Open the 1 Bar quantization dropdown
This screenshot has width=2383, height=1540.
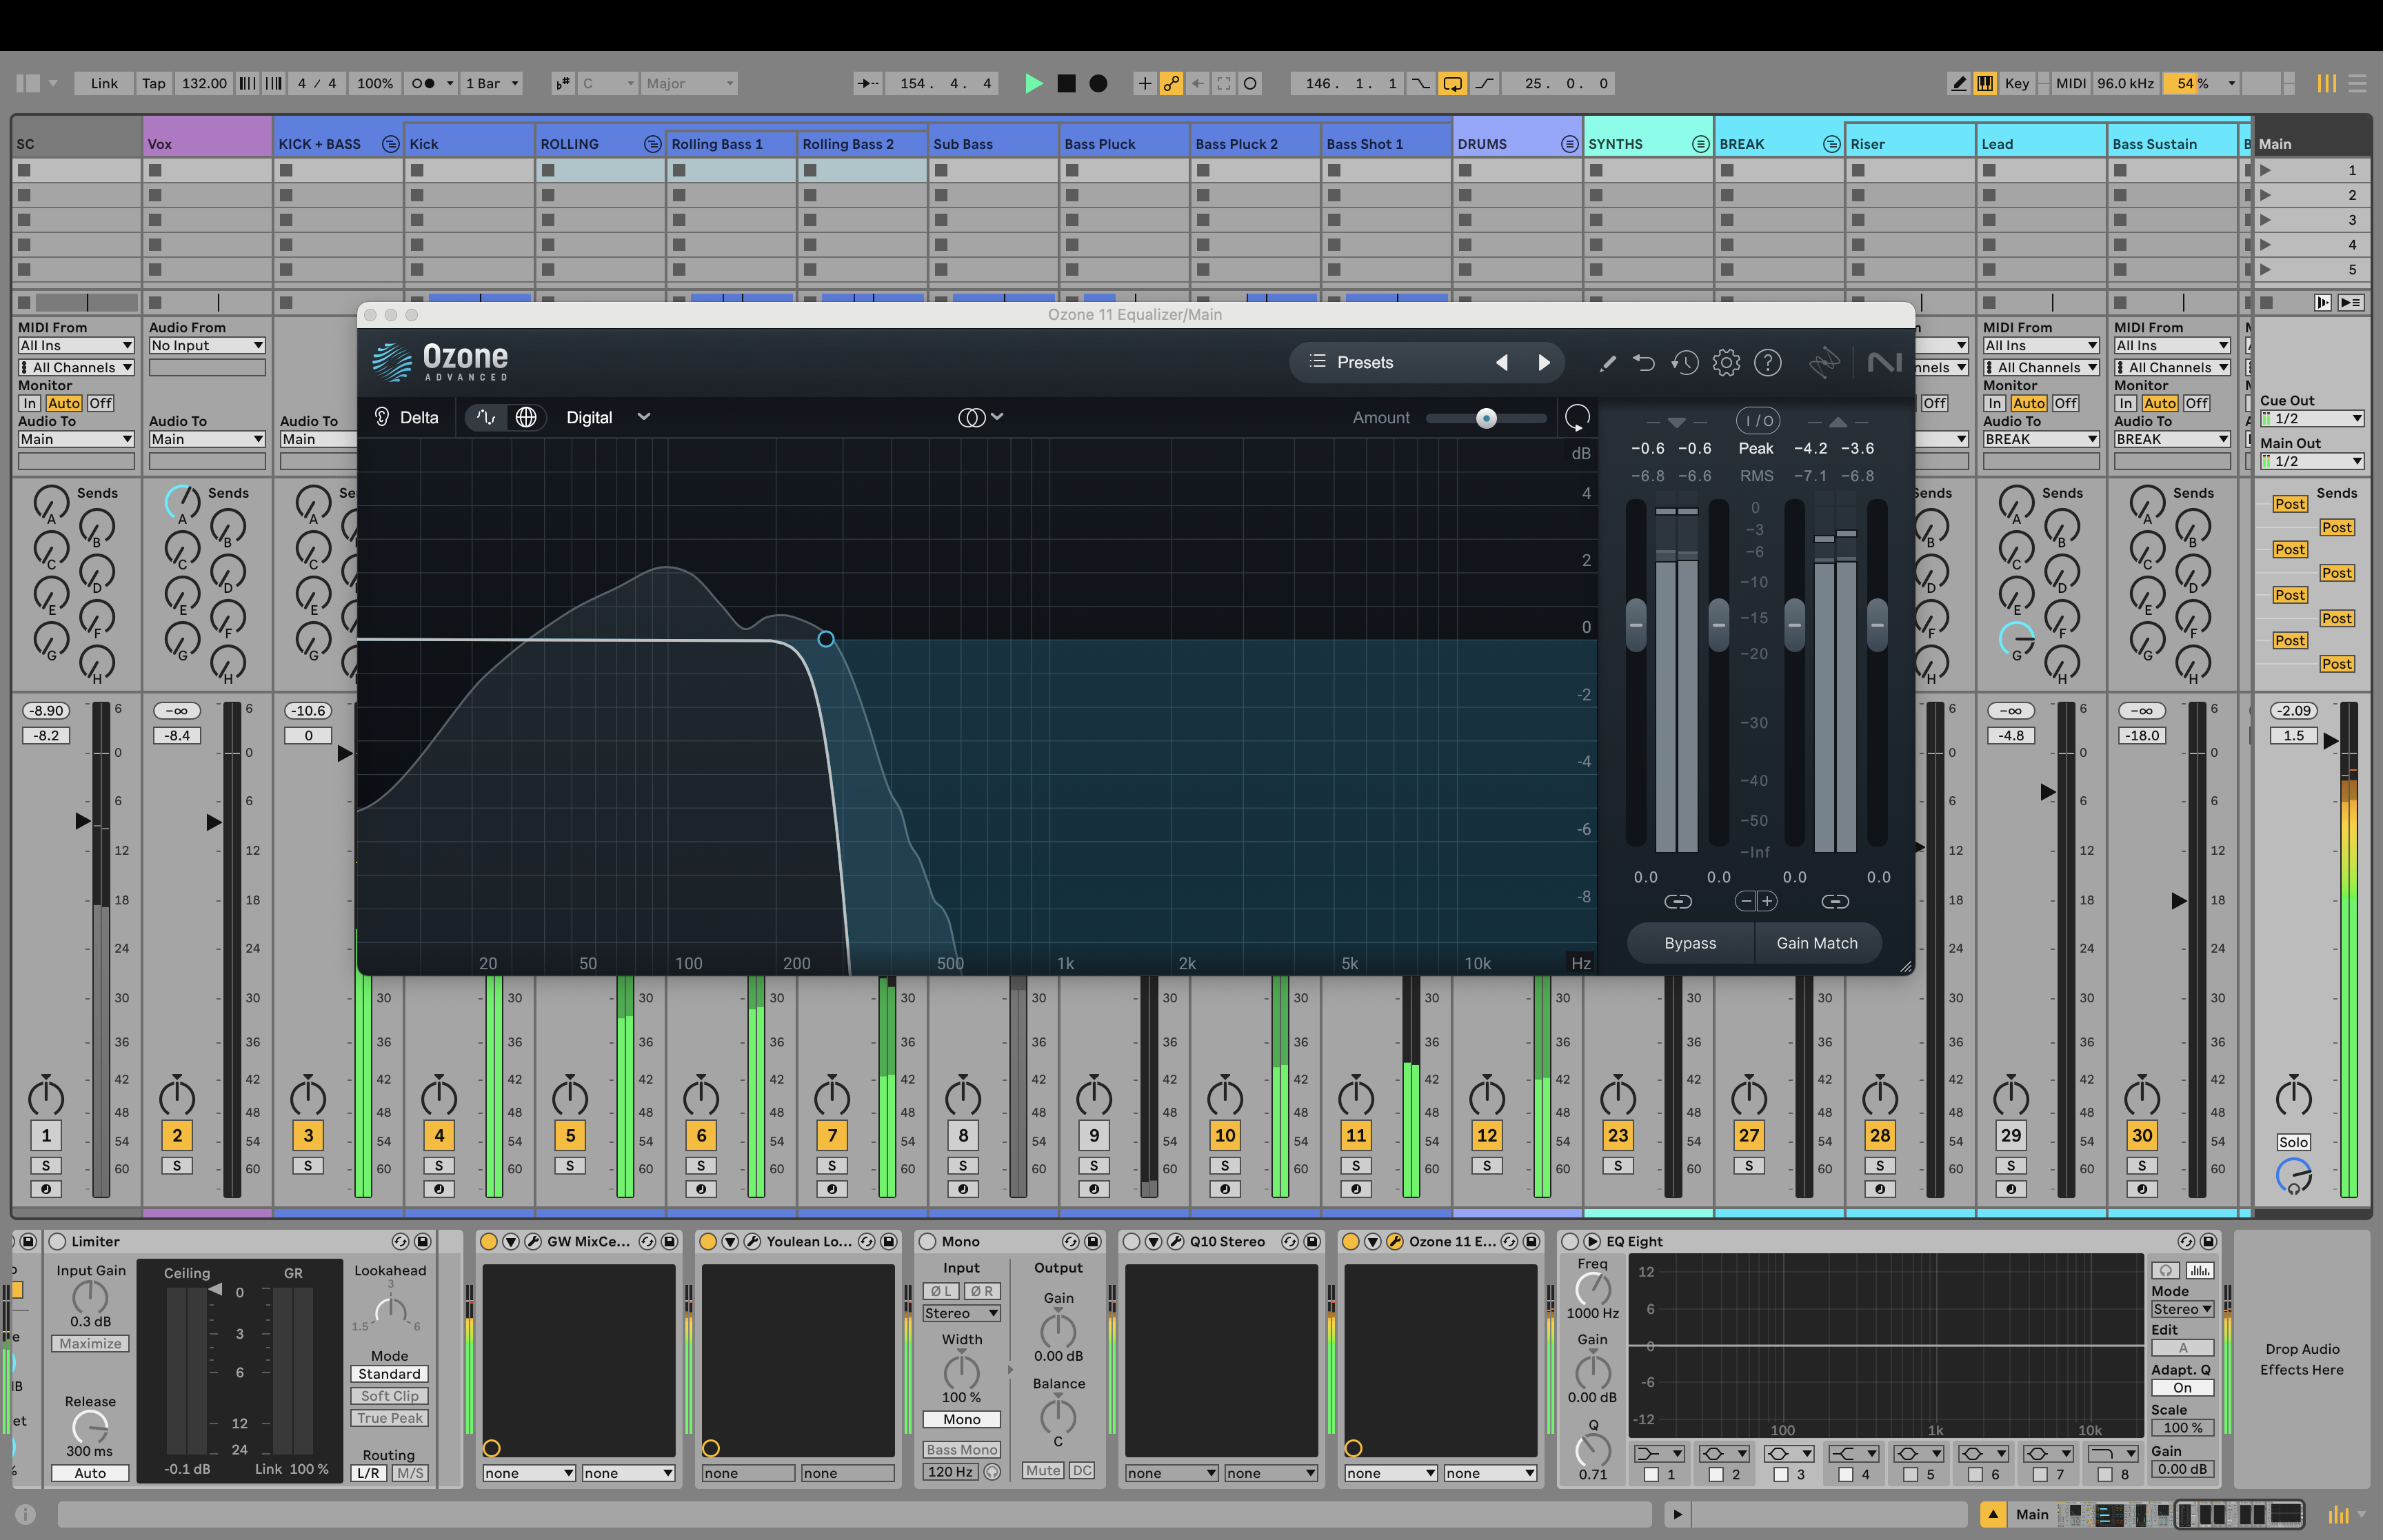491,84
